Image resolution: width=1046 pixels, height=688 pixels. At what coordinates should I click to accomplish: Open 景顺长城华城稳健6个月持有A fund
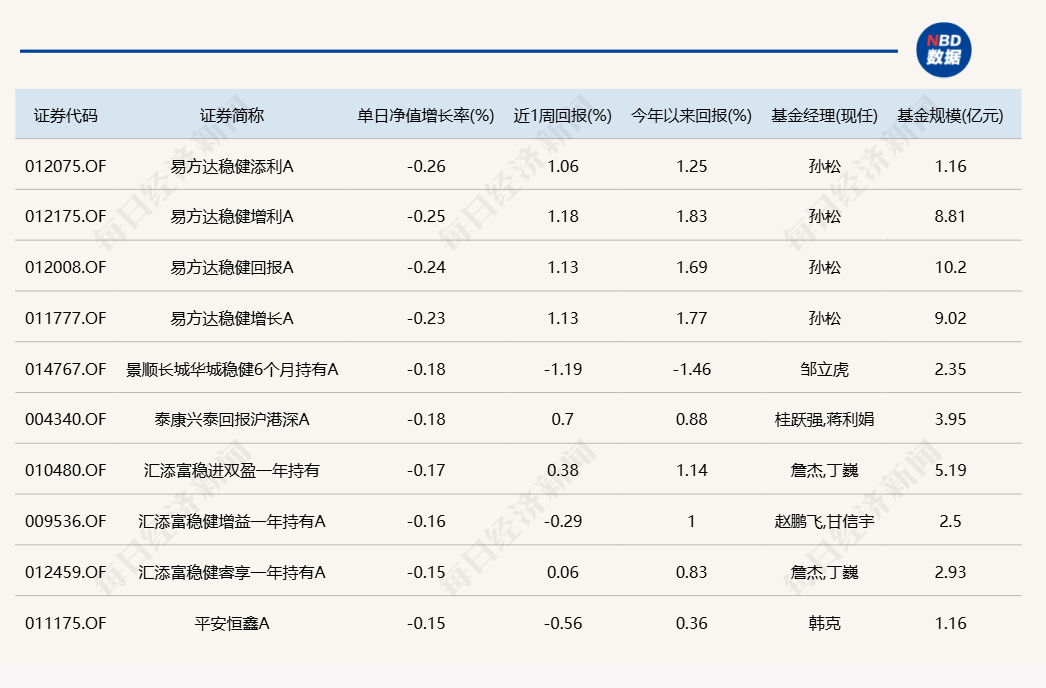point(232,369)
